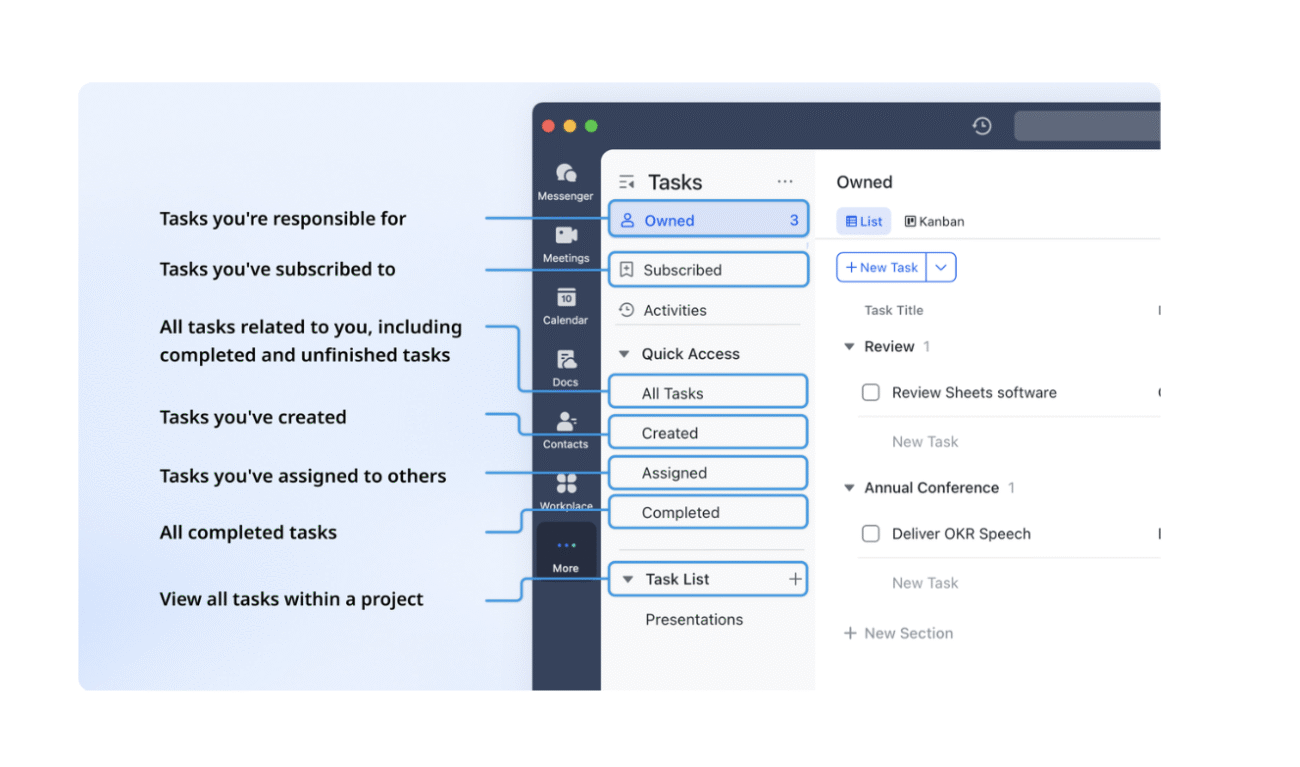The width and height of the screenshot is (1300, 767).
Task: Open Messenger from the sidebar
Action: pos(565,175)
